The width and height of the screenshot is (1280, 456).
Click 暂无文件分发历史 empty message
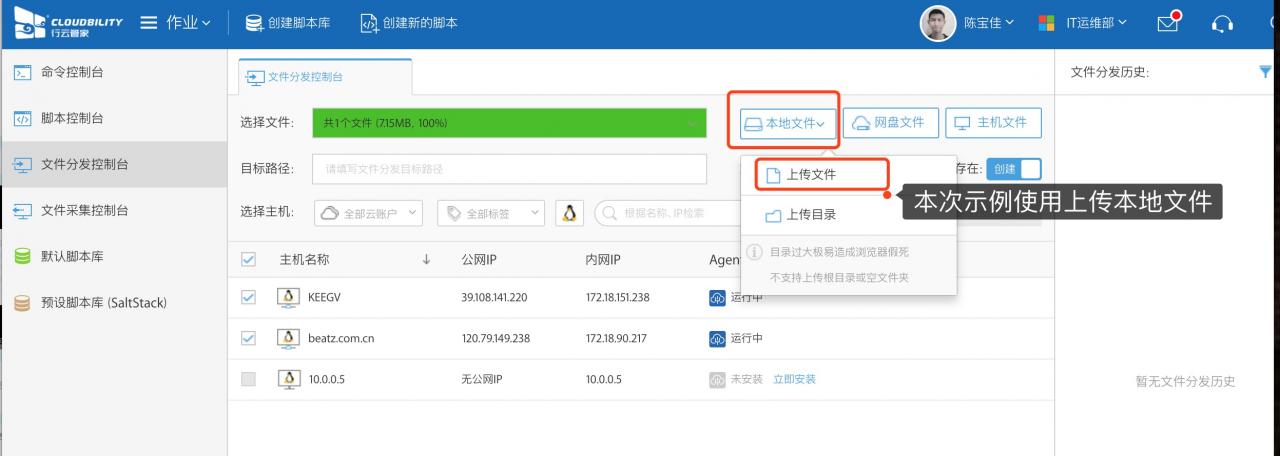pyautogui.click(x=1185, y=381)
